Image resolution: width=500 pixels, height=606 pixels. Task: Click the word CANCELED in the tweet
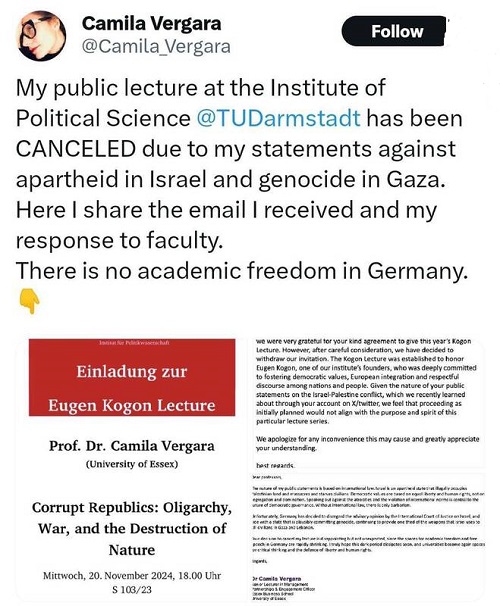coord(76,148)
